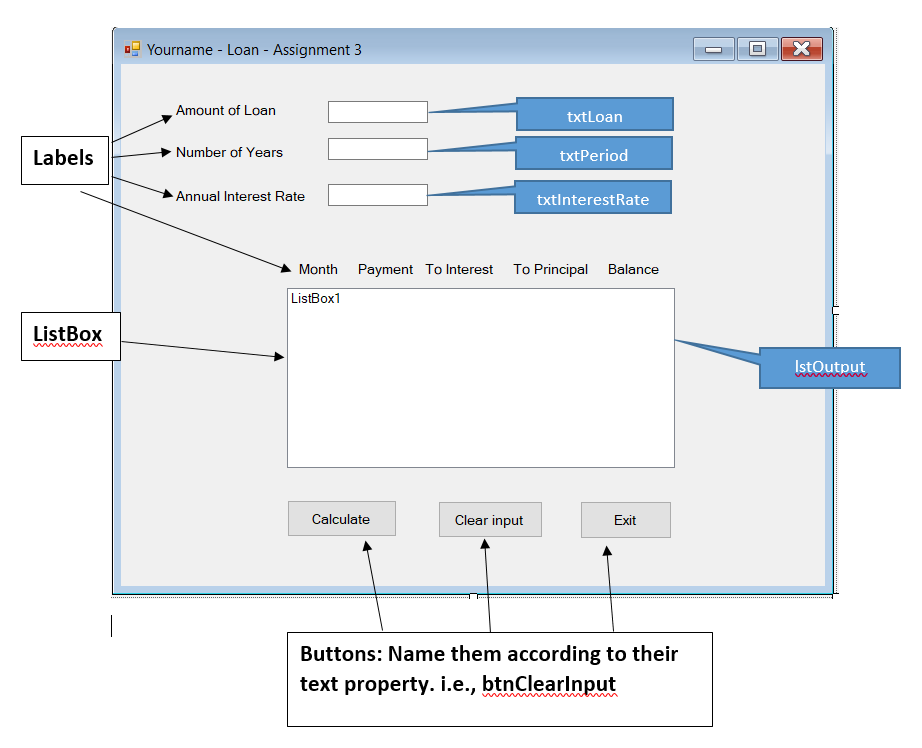The image size is (922, 748).
Task: Select the txtPeriod callout label
Action: coord(592,154)
